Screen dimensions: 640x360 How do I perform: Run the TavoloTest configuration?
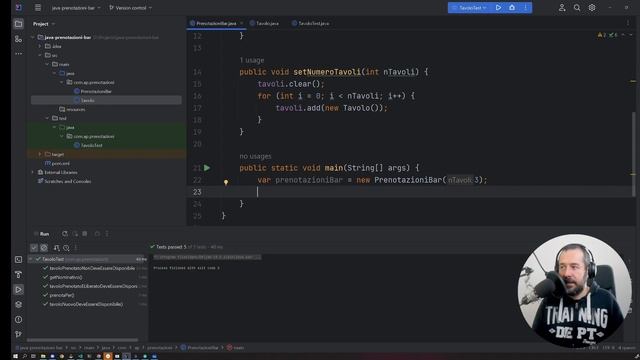pos(498,7)
